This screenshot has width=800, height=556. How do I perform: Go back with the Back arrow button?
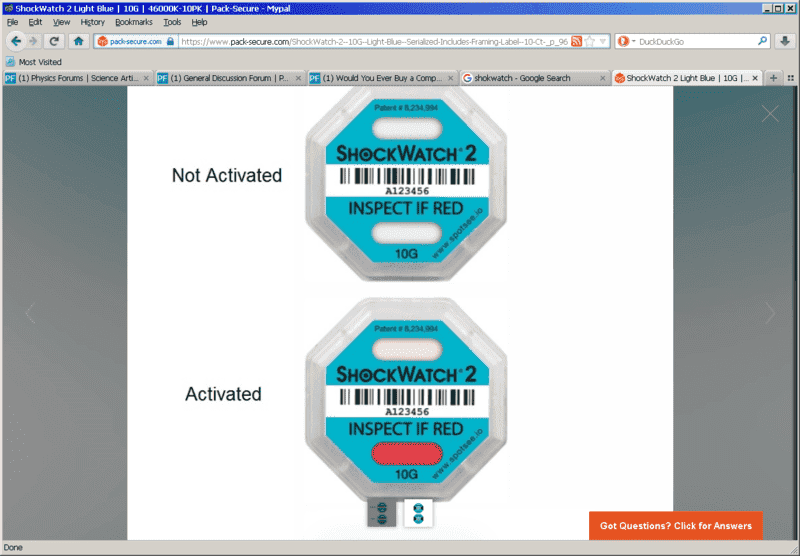click(16, 41)
